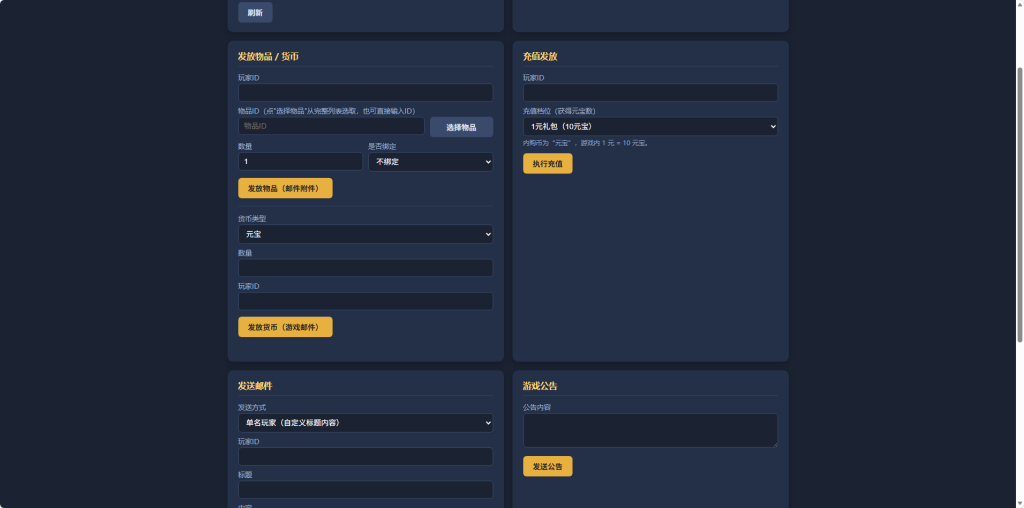Click the currency 数量 input field

tap(365, 268)
